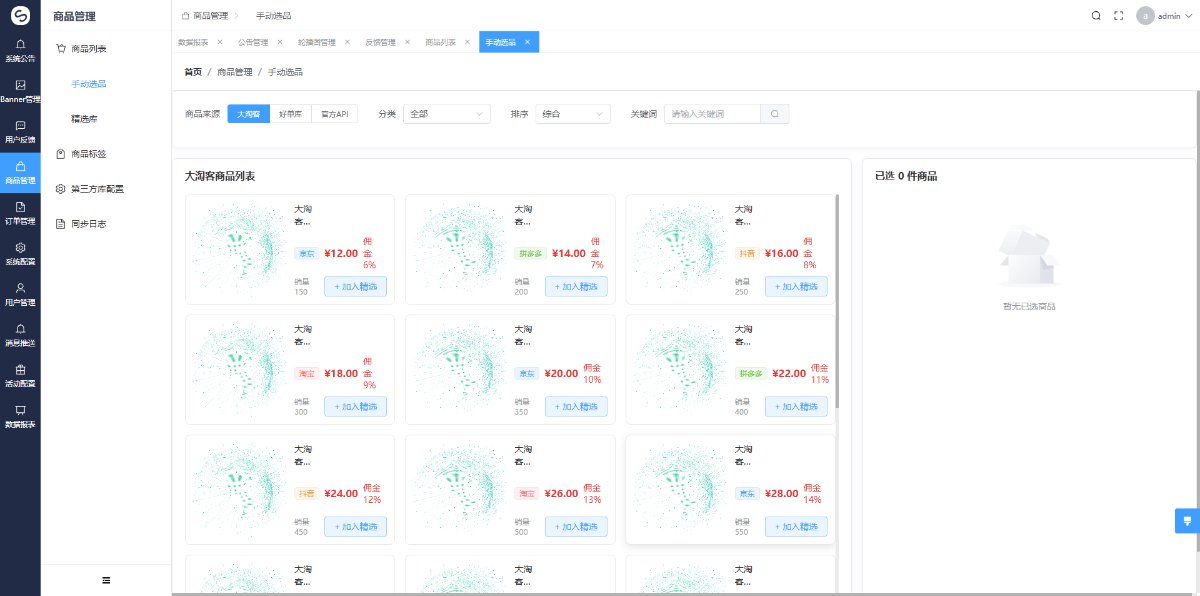Add the ¥18.00 product to 精选

355,406
